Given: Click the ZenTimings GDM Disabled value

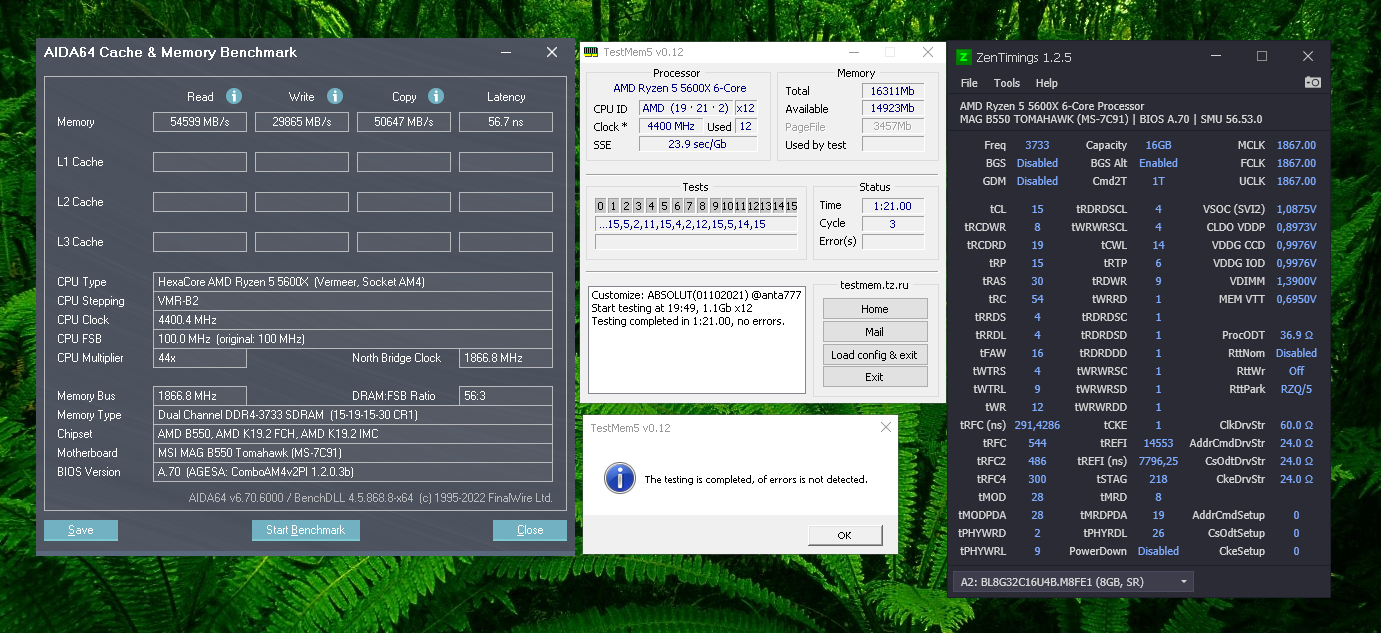Looking at the screenshot, I should tap(1037, 181).
